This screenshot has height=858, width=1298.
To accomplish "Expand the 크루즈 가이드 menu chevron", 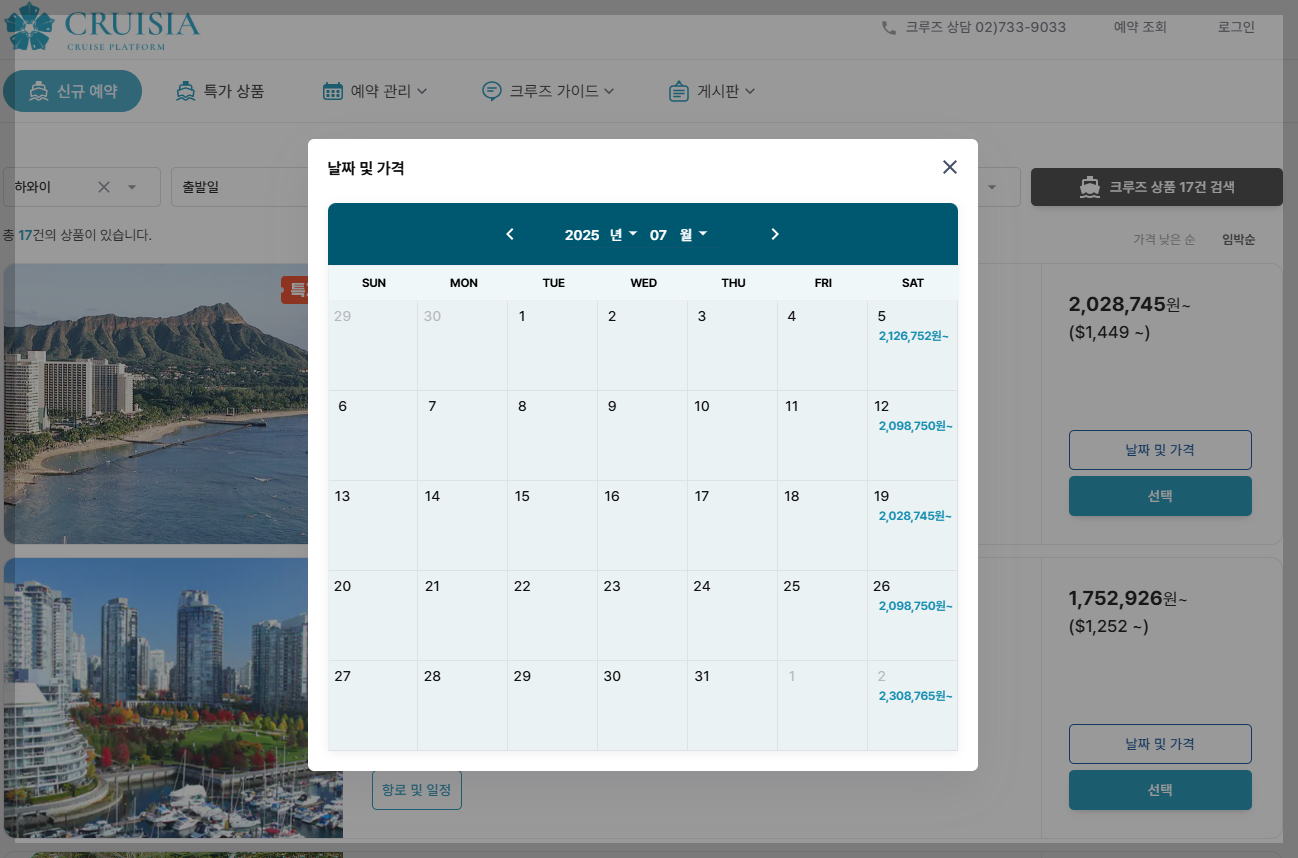I will tap(609, 91).
